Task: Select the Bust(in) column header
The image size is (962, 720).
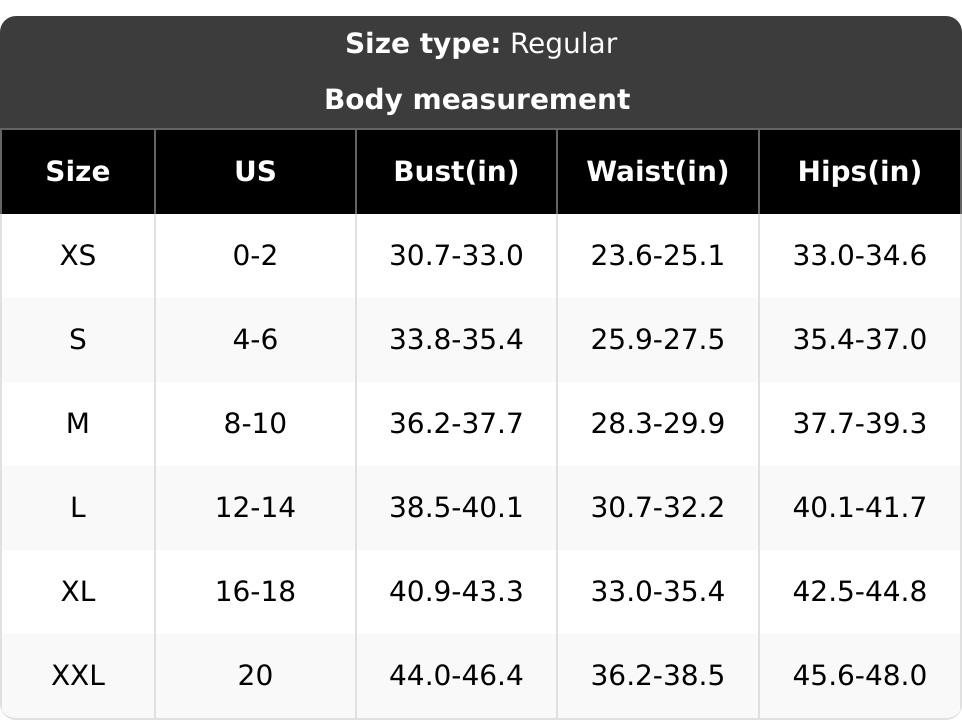Action: [456, 172]
